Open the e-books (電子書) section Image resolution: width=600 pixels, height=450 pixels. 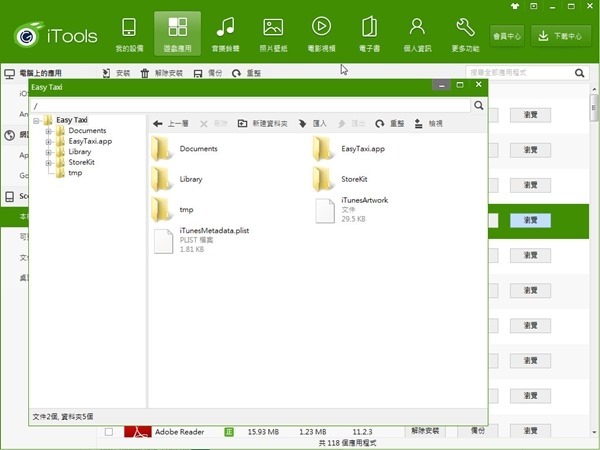[369, 34]
